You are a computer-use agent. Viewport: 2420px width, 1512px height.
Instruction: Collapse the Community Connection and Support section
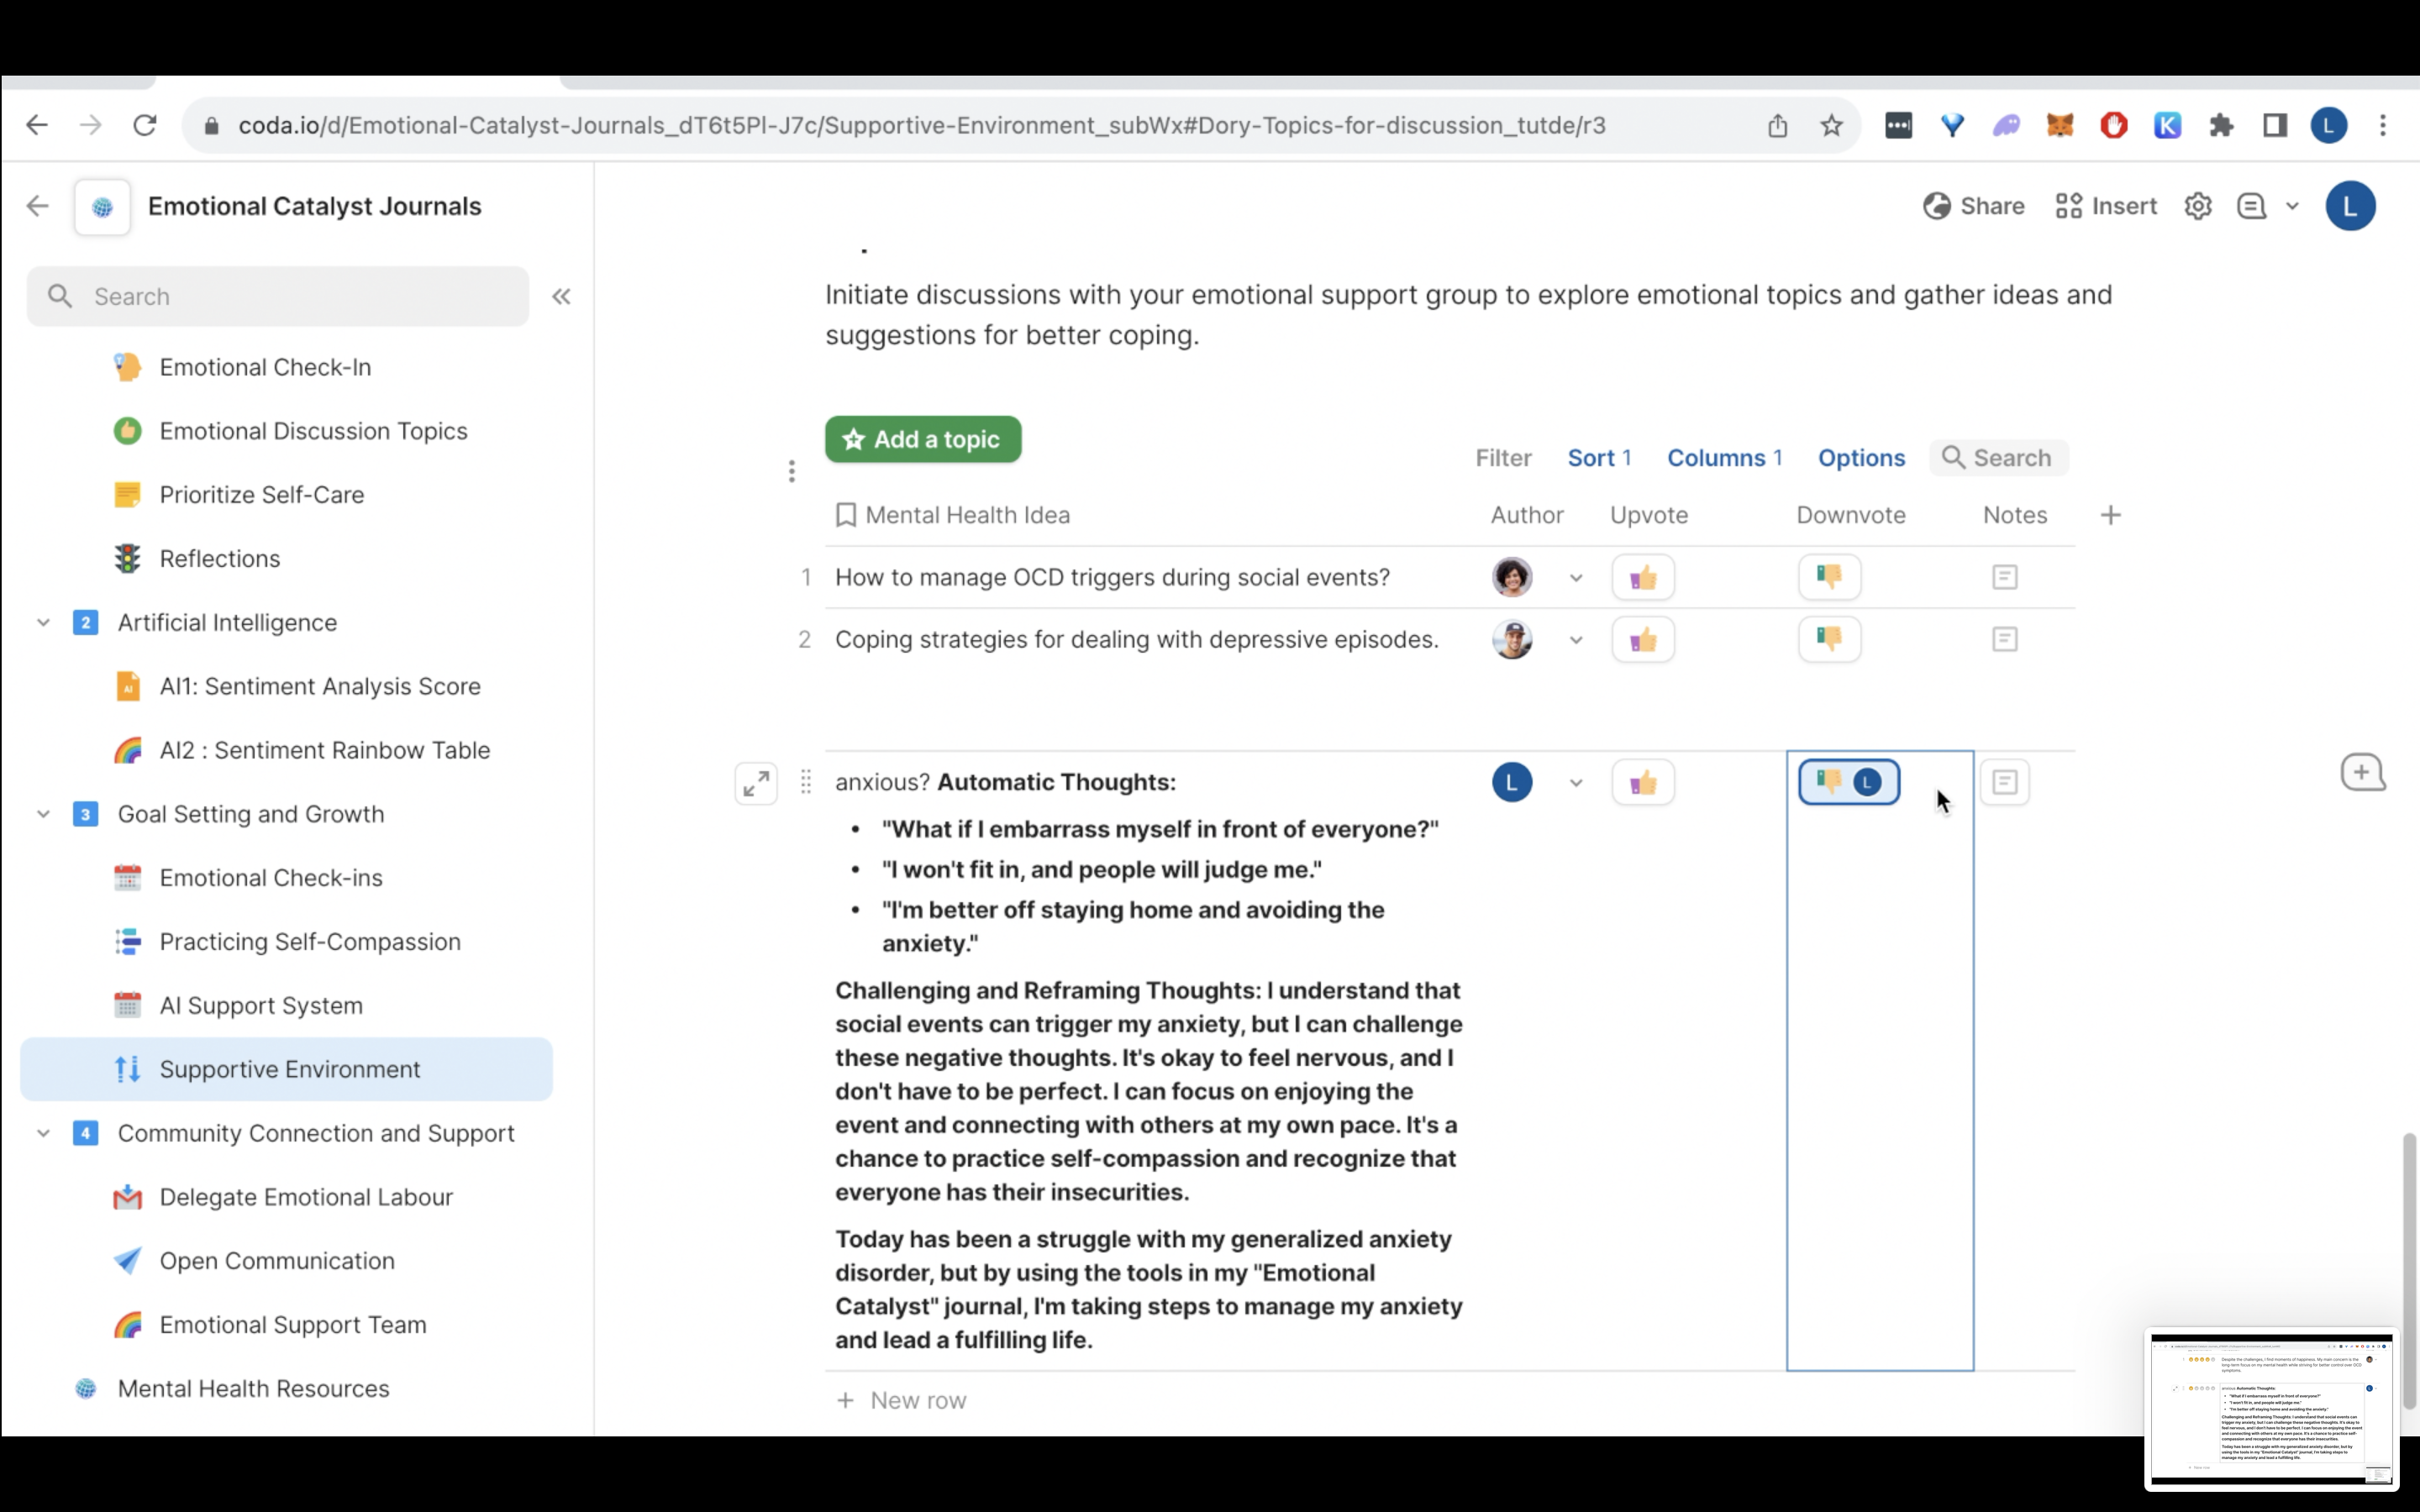tap(43, 1133)
